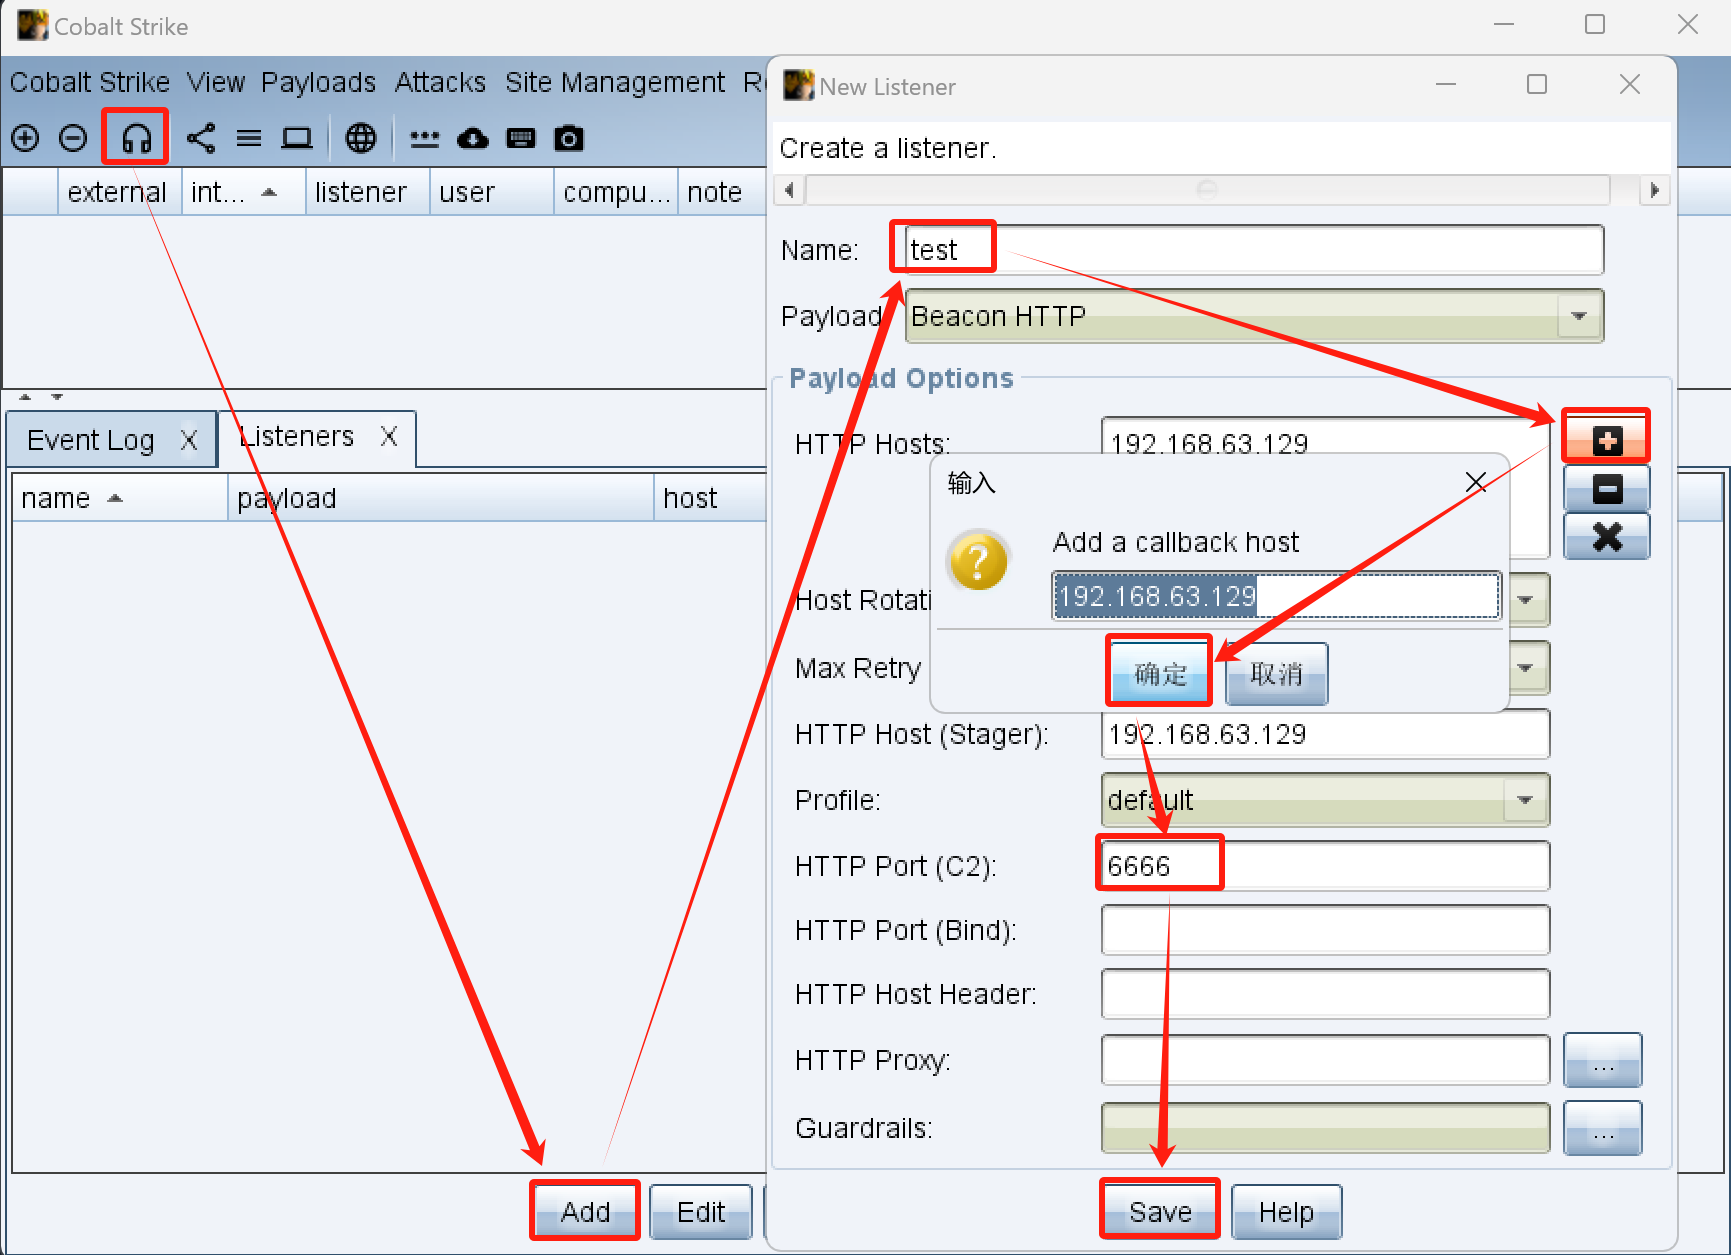Viewport: 1731px width, 1255px height.
Task: Open Guardrails ellipsis button
Action: click(x=1603, y=1128)
